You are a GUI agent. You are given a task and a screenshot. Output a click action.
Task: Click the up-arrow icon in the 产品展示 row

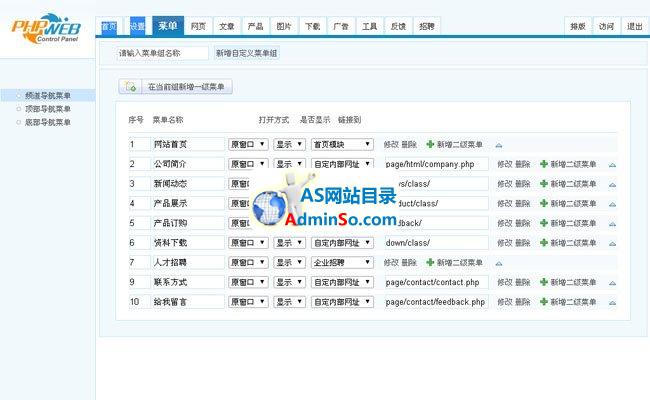pos(612,204)
